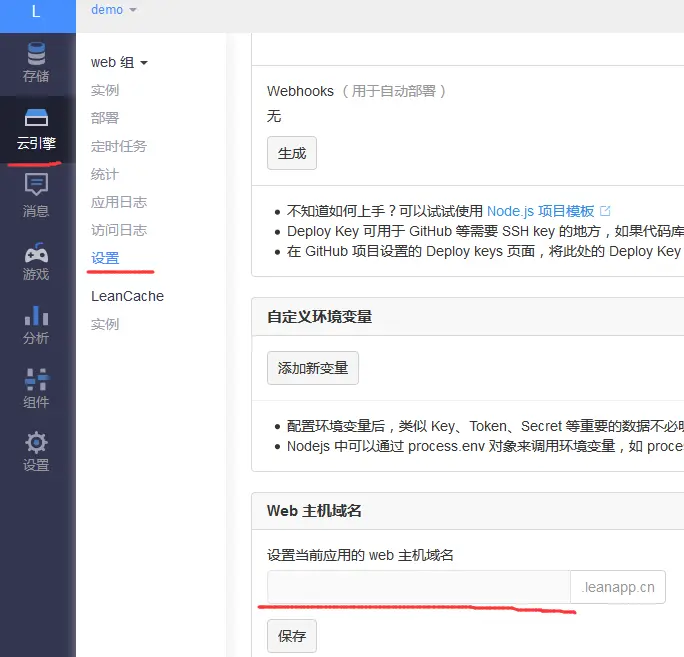Click the L logo at top left
The image size is (684, 657).
(x=36, y=11)
